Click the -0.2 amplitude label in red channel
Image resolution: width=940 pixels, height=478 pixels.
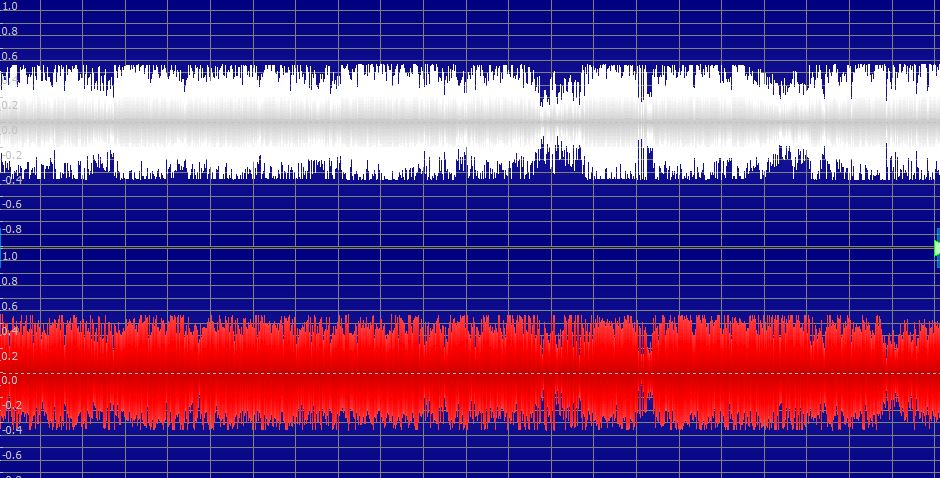point(11,405)
